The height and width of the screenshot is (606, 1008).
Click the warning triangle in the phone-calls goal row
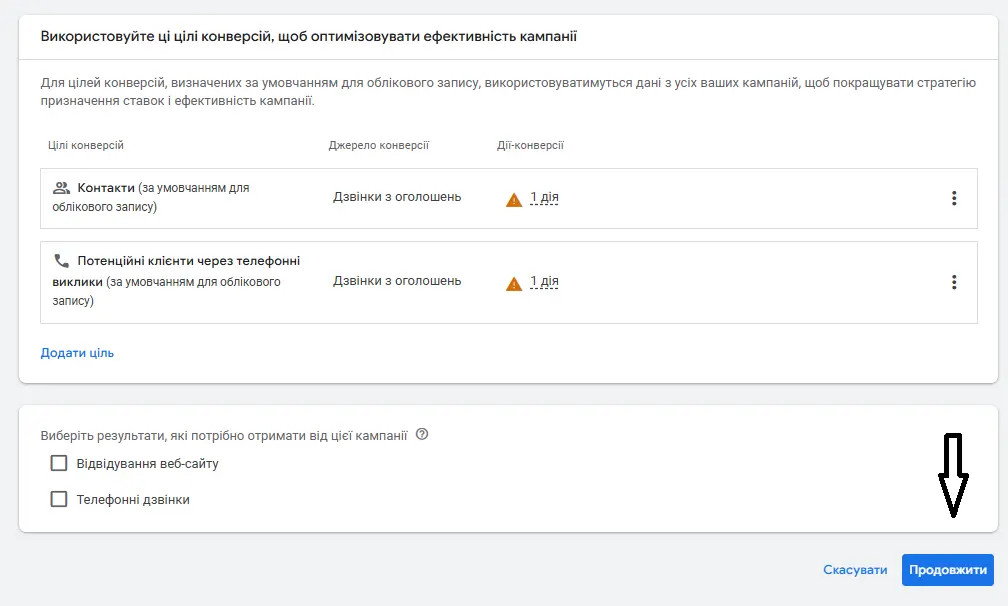(x=514, y=283)
